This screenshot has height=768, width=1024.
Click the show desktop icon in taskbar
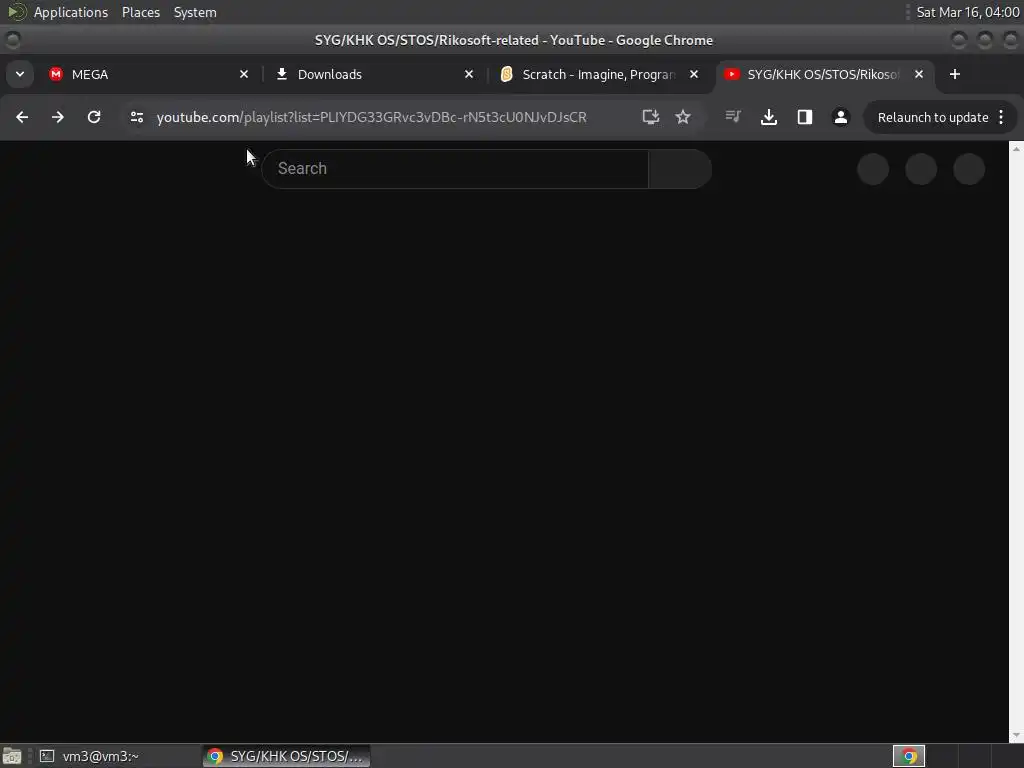(x=12, y=756)
